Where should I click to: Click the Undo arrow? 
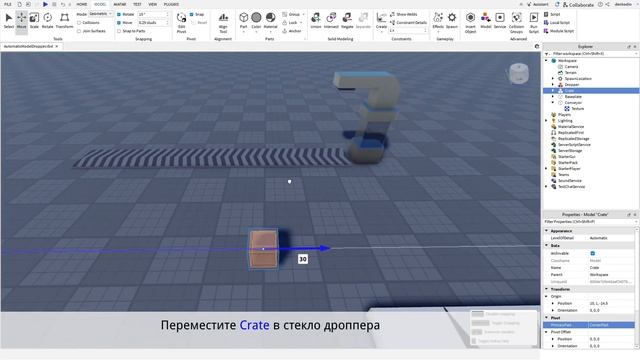[62, 4]
